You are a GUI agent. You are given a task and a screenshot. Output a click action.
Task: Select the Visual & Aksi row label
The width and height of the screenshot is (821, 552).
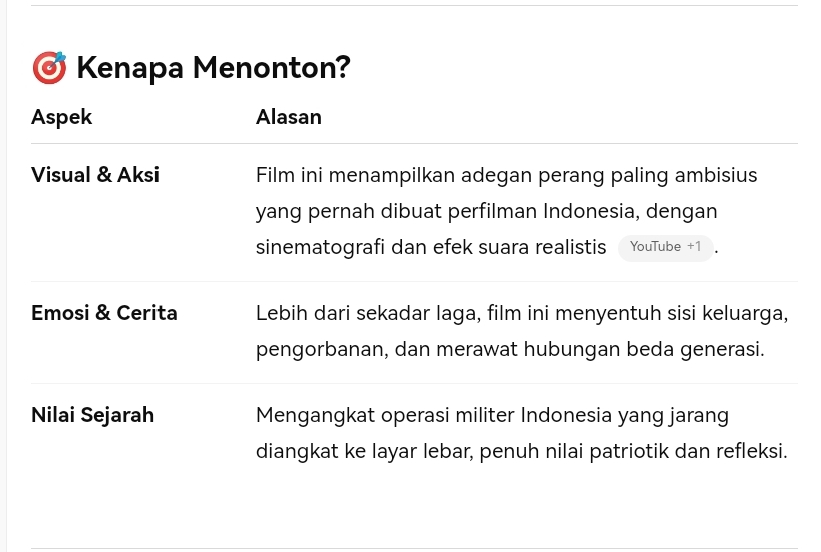[x=95, y=175]
